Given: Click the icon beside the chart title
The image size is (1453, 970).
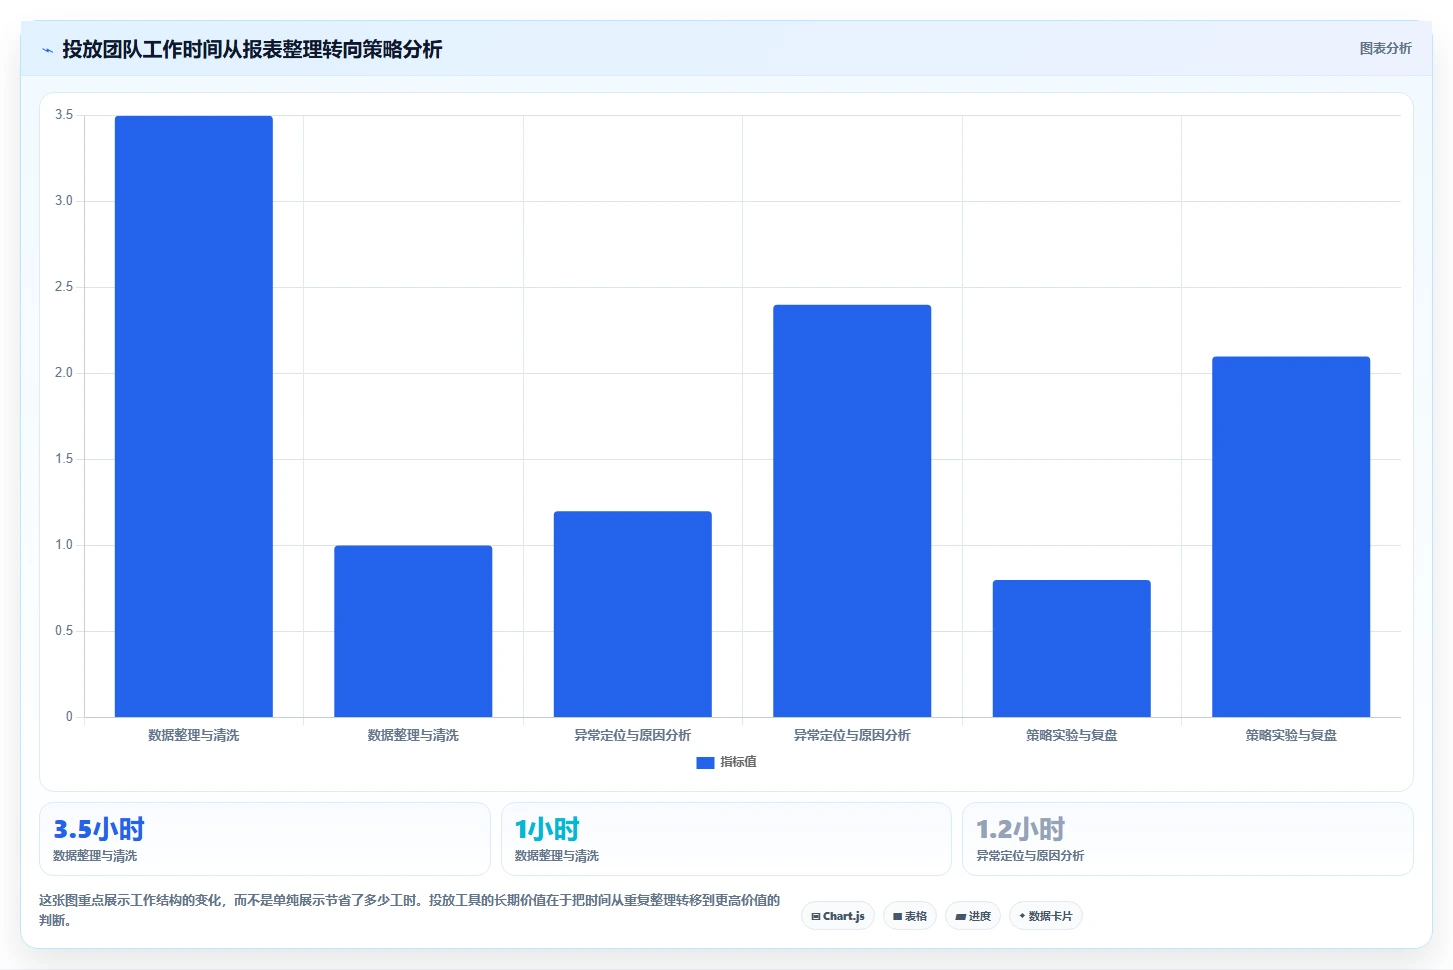Looking at the screenshot, I should 47,50.
